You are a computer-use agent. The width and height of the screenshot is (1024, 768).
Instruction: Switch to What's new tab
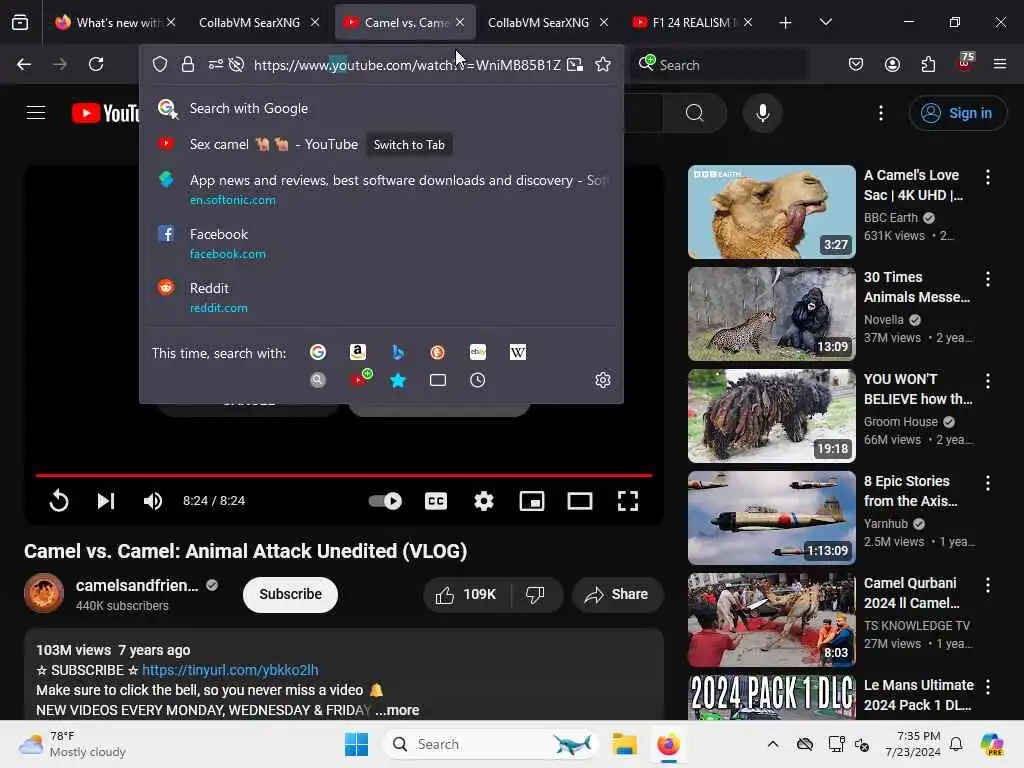[116, 23]
